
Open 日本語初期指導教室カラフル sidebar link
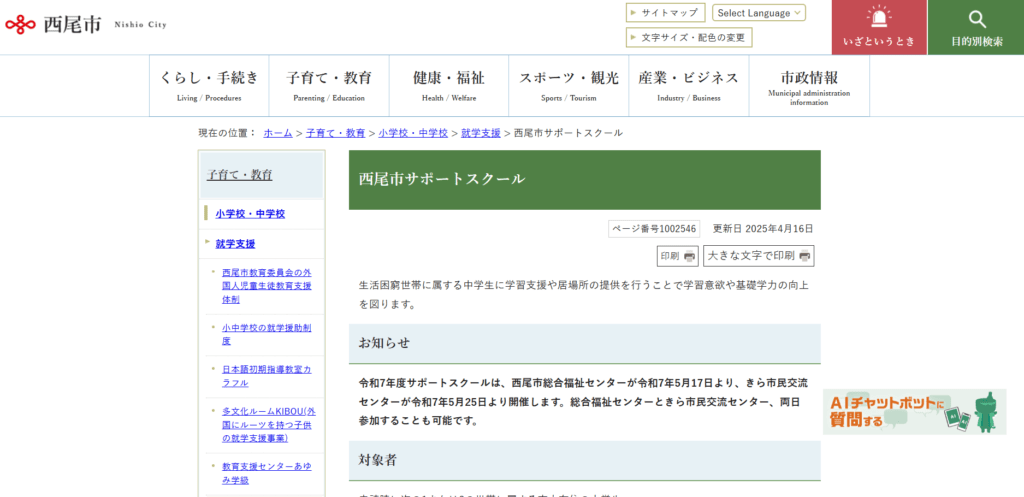266,375
